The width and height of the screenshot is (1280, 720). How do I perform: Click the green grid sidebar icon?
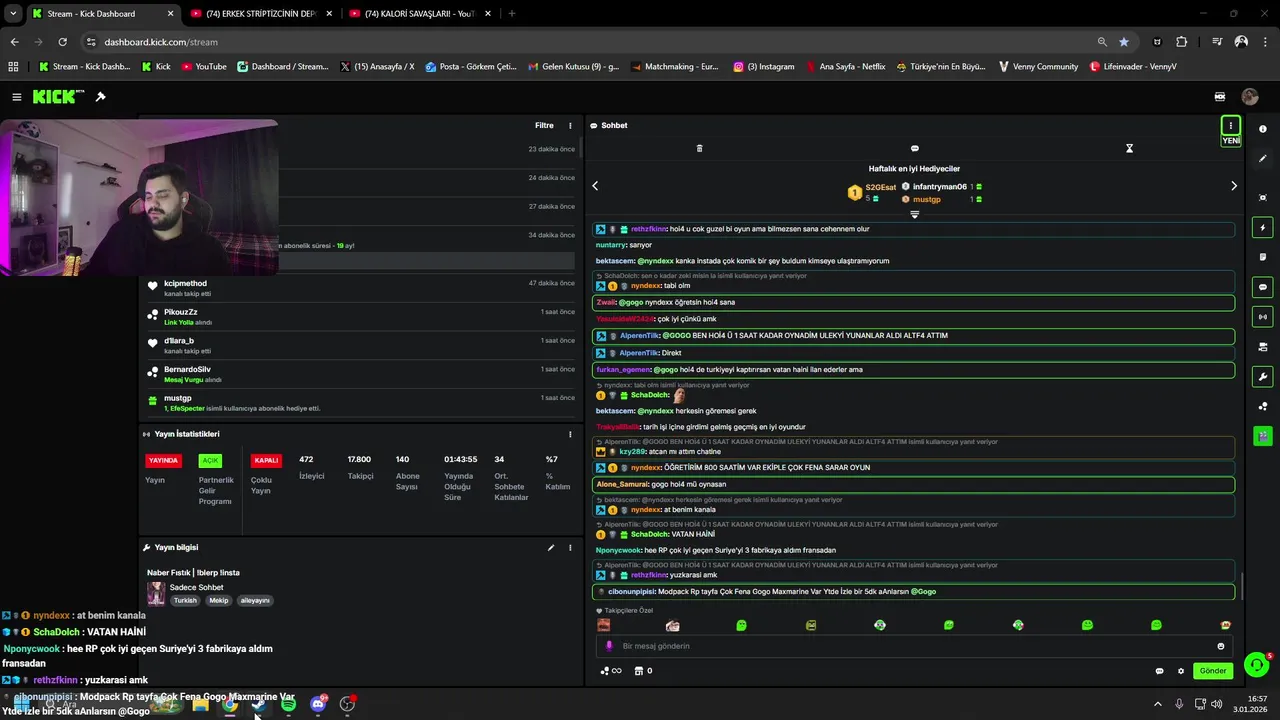point(1263,436)
